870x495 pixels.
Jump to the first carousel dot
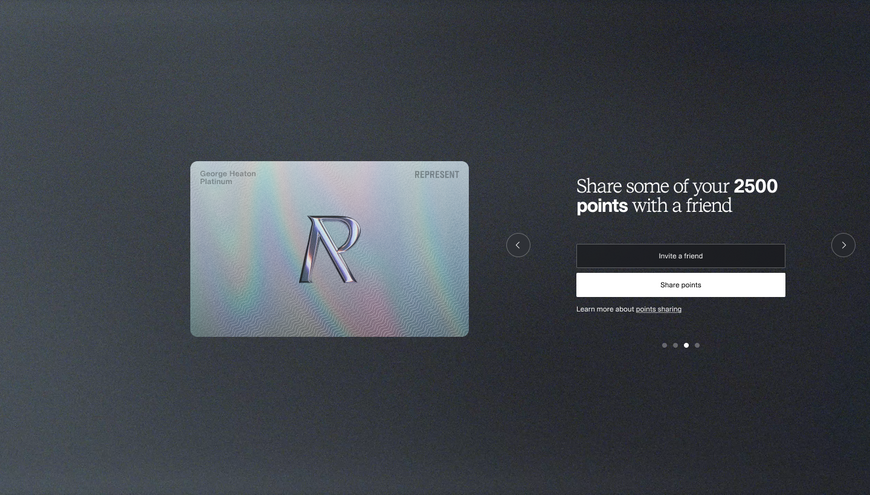click(x=664, y=345)
